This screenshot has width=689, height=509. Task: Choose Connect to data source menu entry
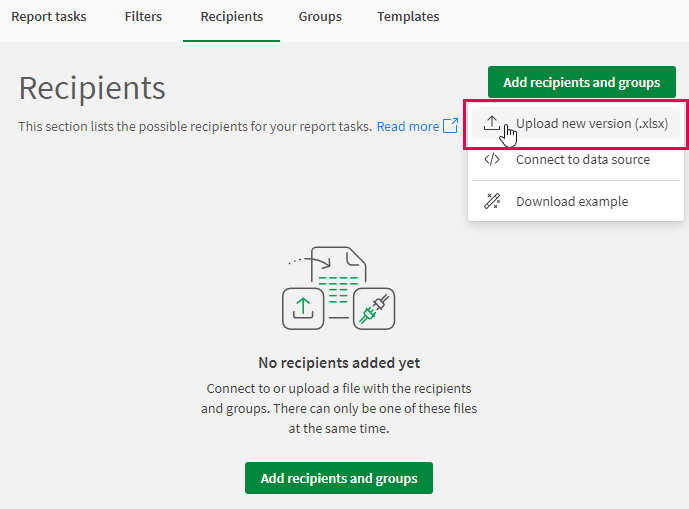click(582, 160)
